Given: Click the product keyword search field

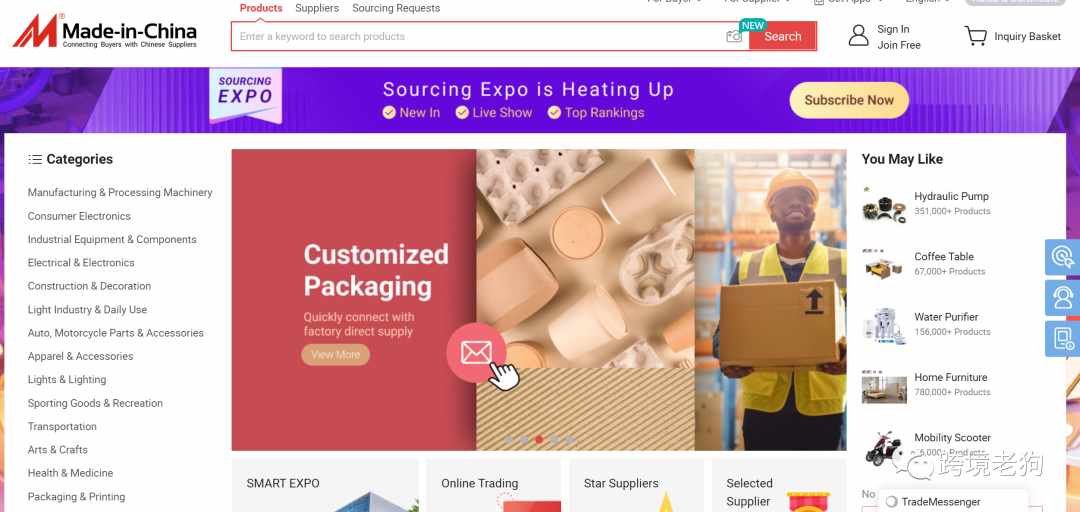Looking at the screenshot, I should tap(475, 37).
